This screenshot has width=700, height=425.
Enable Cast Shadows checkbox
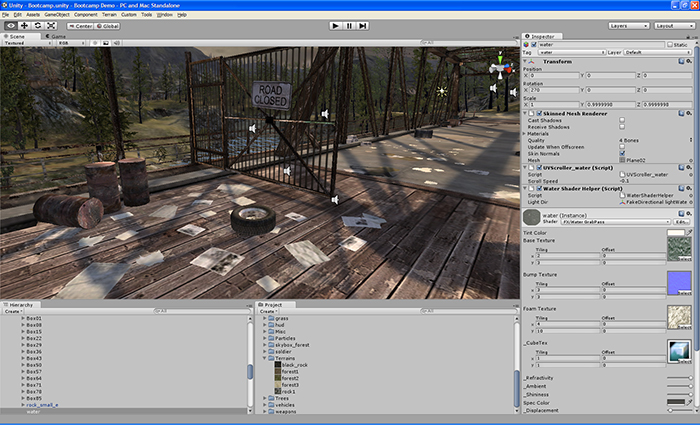click(x=622, y=120)
